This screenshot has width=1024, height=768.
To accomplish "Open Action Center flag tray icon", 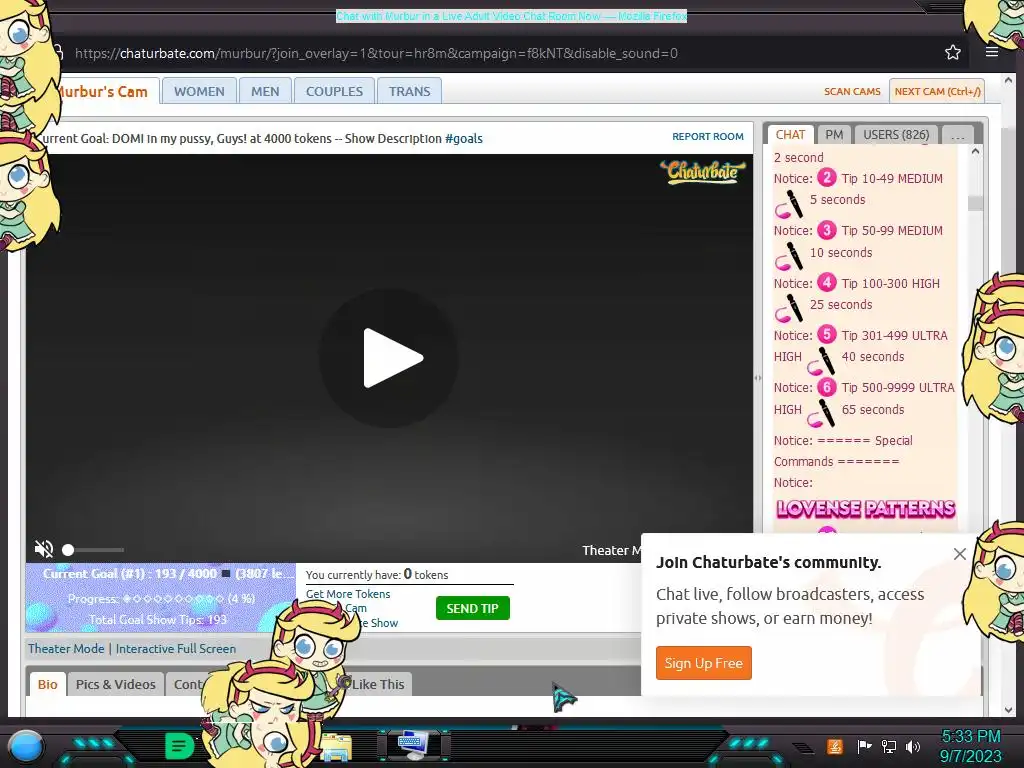I will 864,746.
